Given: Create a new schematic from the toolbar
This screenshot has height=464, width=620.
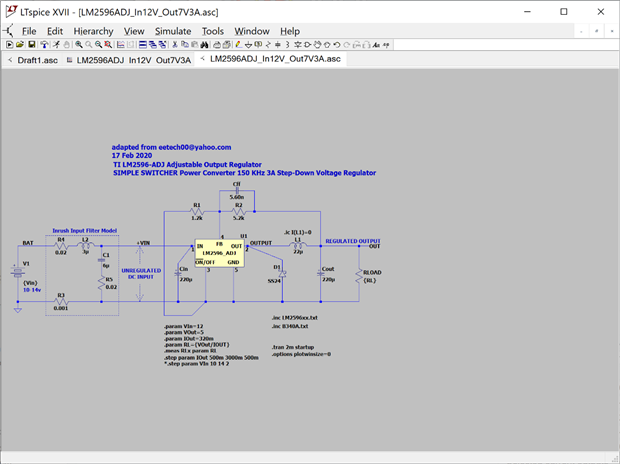Looking at the screenshot, I should [x=9, y=45].
